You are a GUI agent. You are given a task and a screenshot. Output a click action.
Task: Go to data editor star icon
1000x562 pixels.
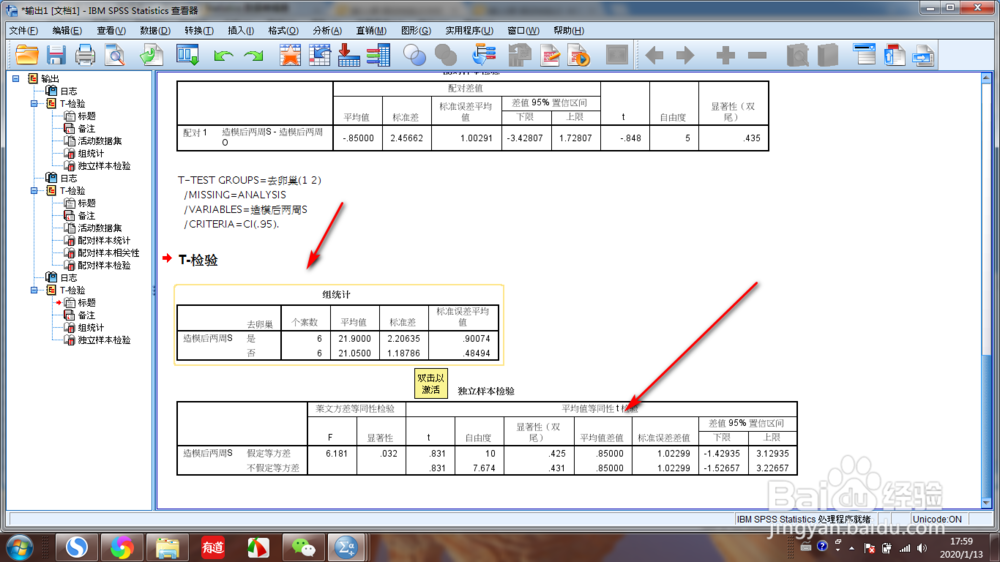coord(290,55)
